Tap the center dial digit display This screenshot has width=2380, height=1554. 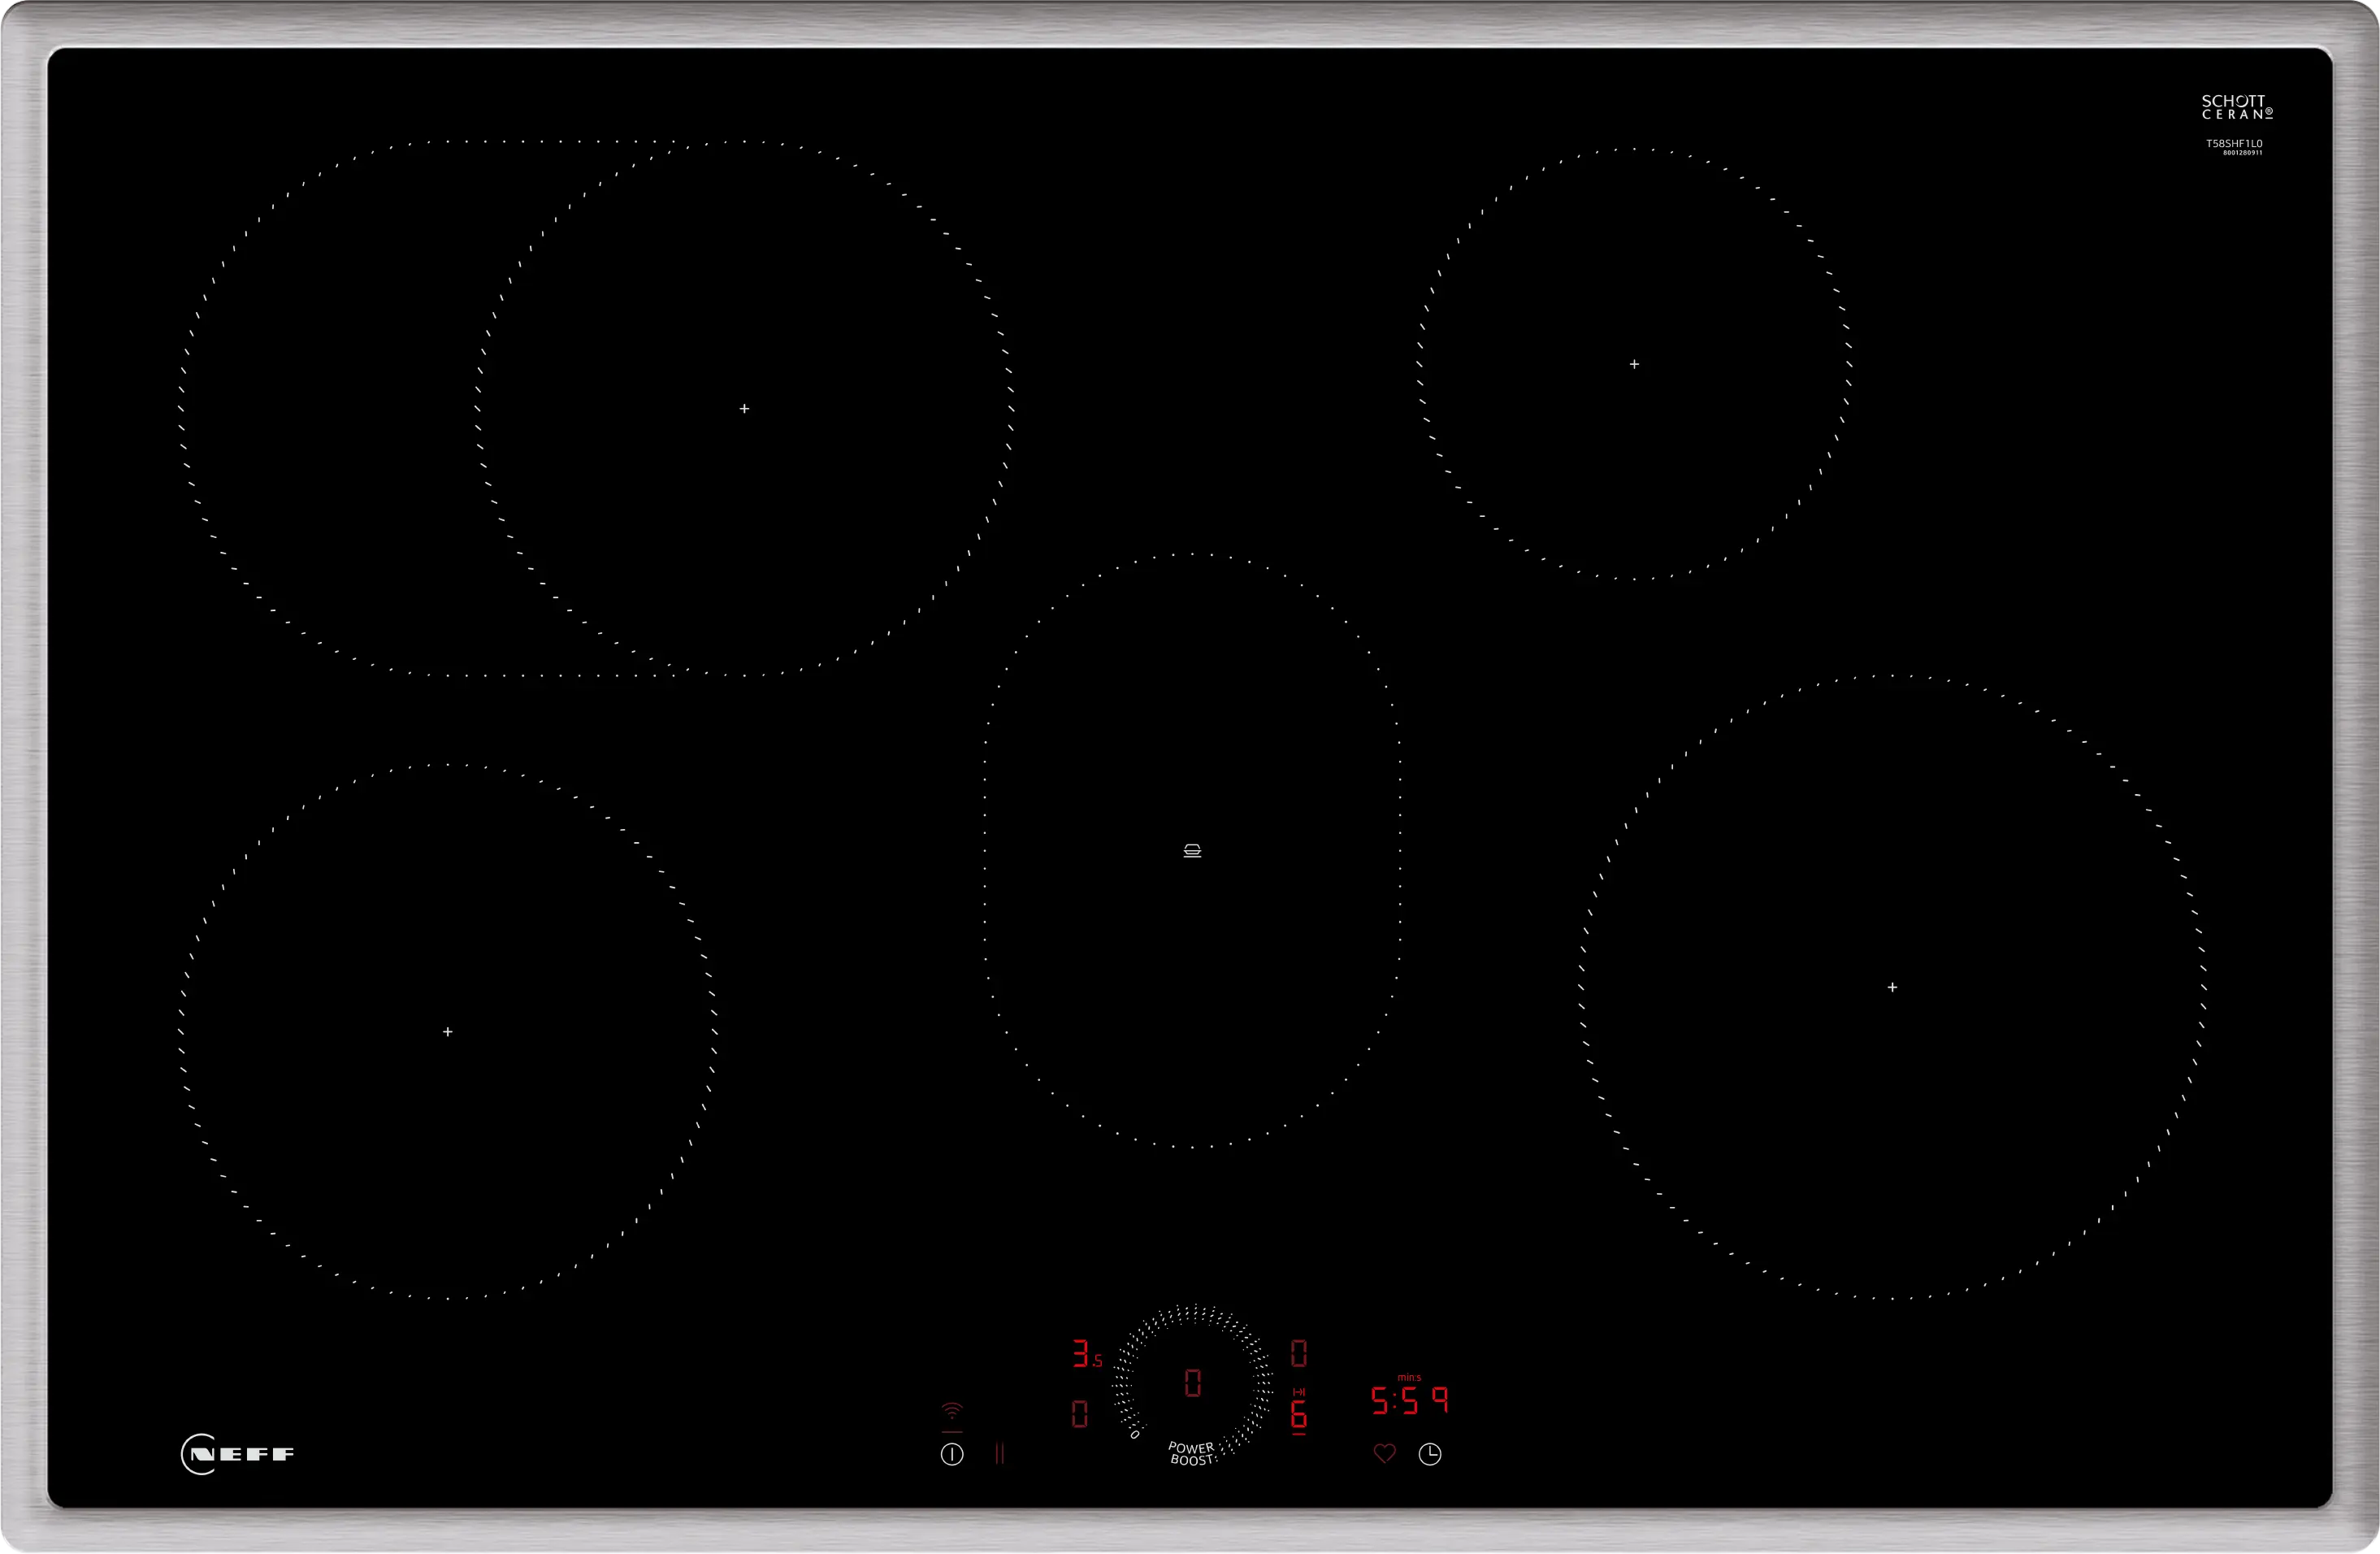[x=1193, y=1383]
